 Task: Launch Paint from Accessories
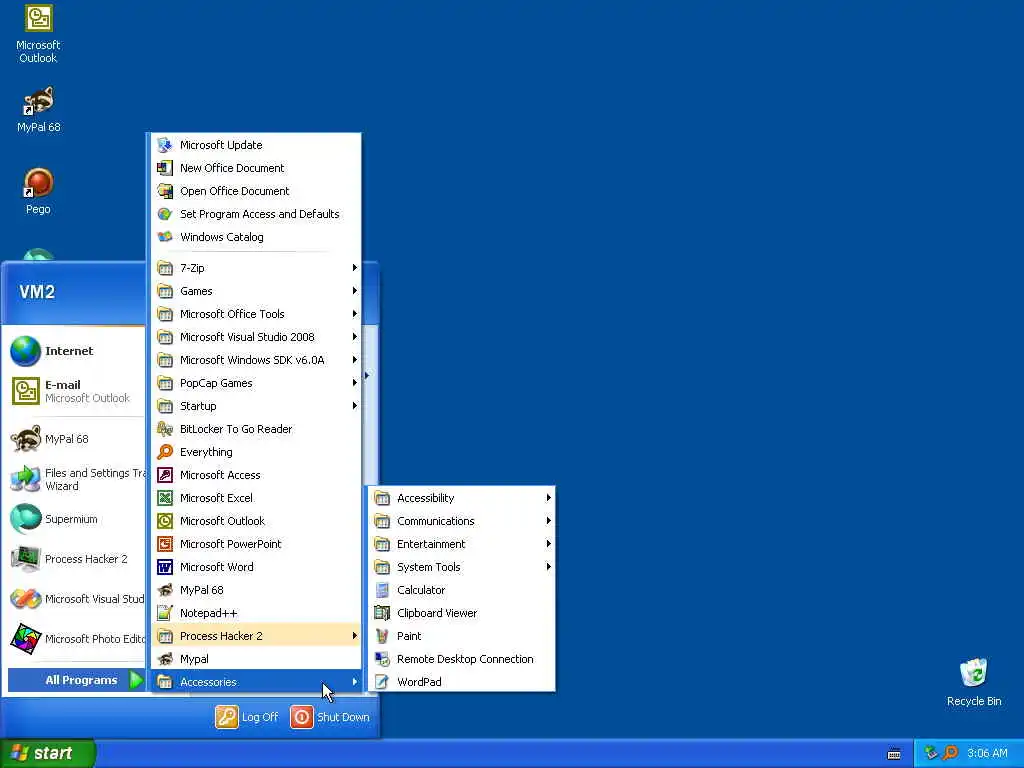462,635
